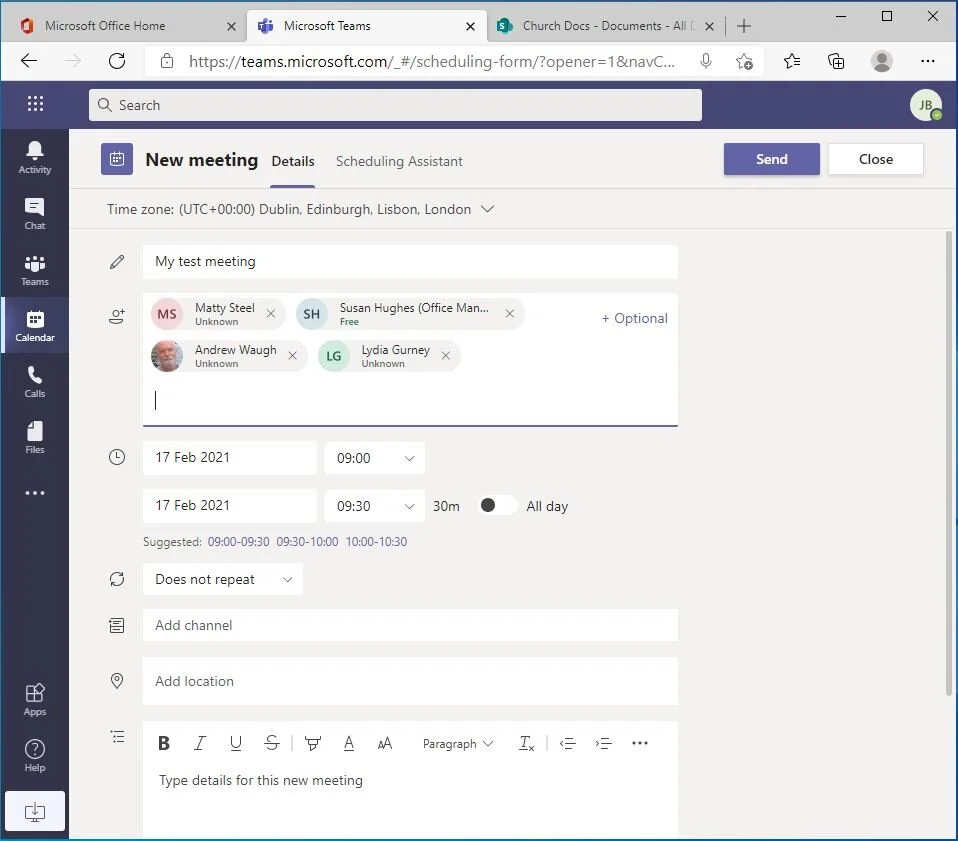The height and width of the screenshot is (841, 958).
Task: Open the 09:00 start time dropdown
Action: [x=375, y=458]
